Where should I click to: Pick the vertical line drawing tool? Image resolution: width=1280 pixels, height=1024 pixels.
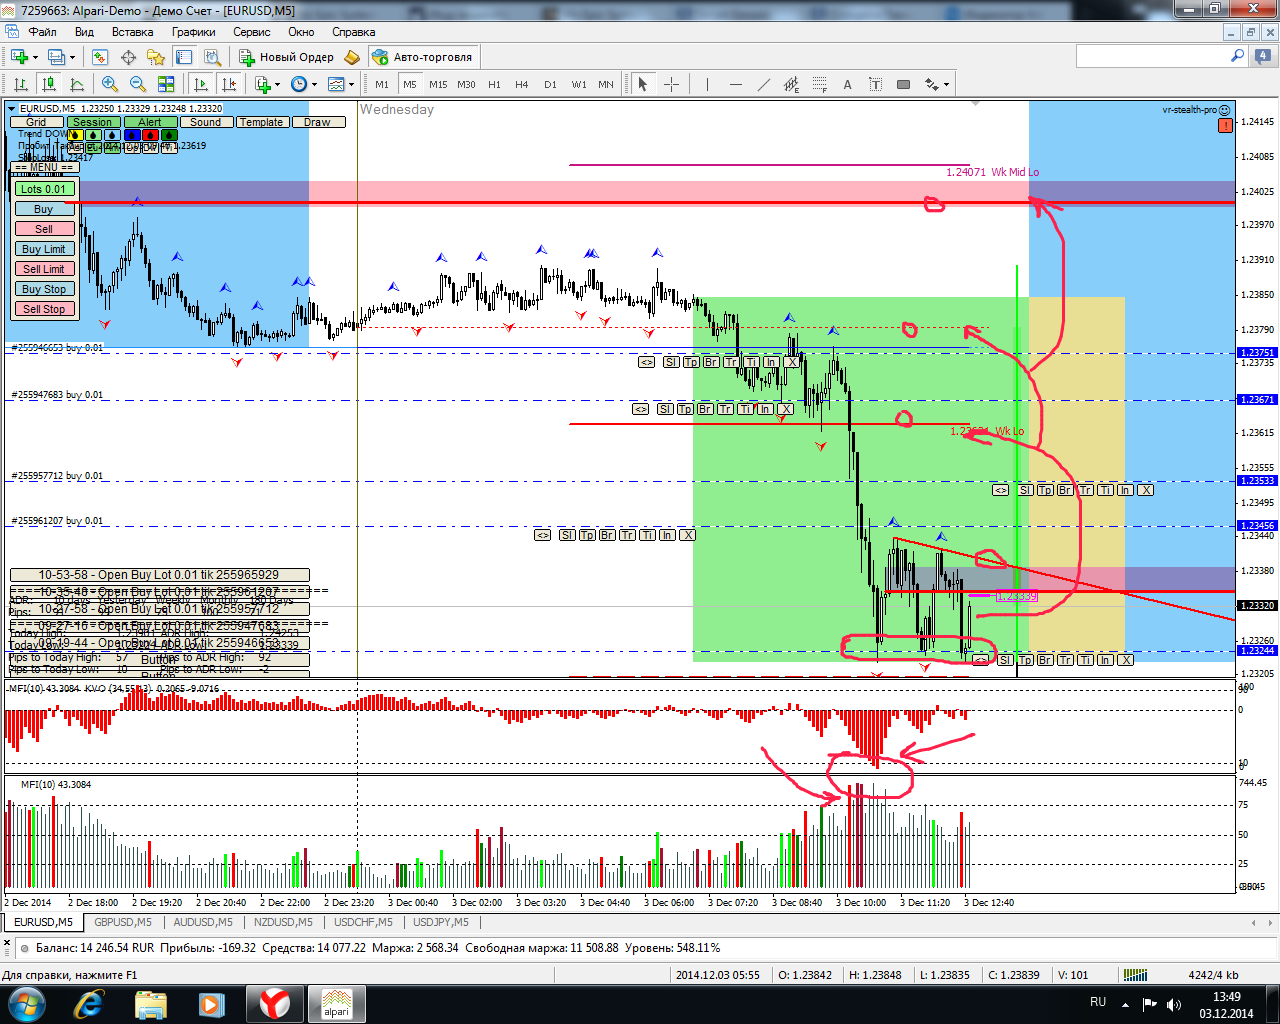[x=707, y=84]
